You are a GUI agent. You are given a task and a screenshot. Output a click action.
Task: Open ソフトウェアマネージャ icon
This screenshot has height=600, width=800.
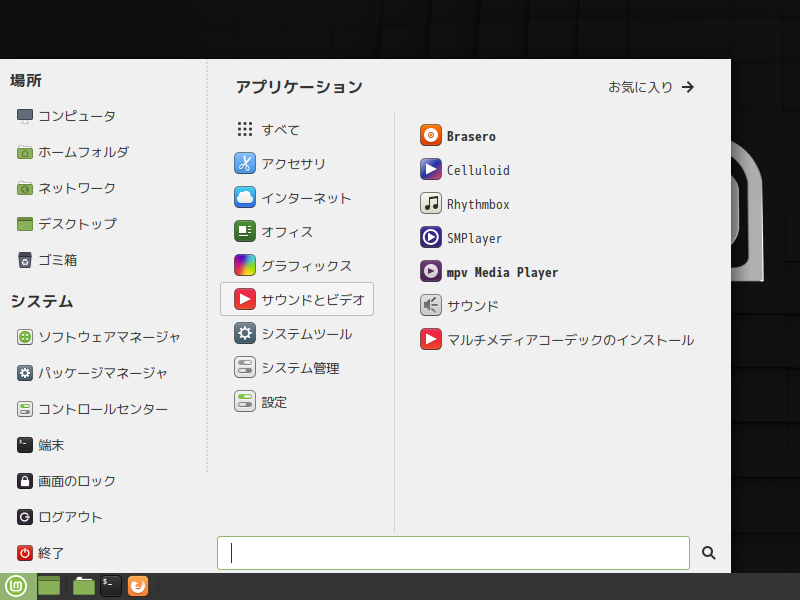click(24, 337)
